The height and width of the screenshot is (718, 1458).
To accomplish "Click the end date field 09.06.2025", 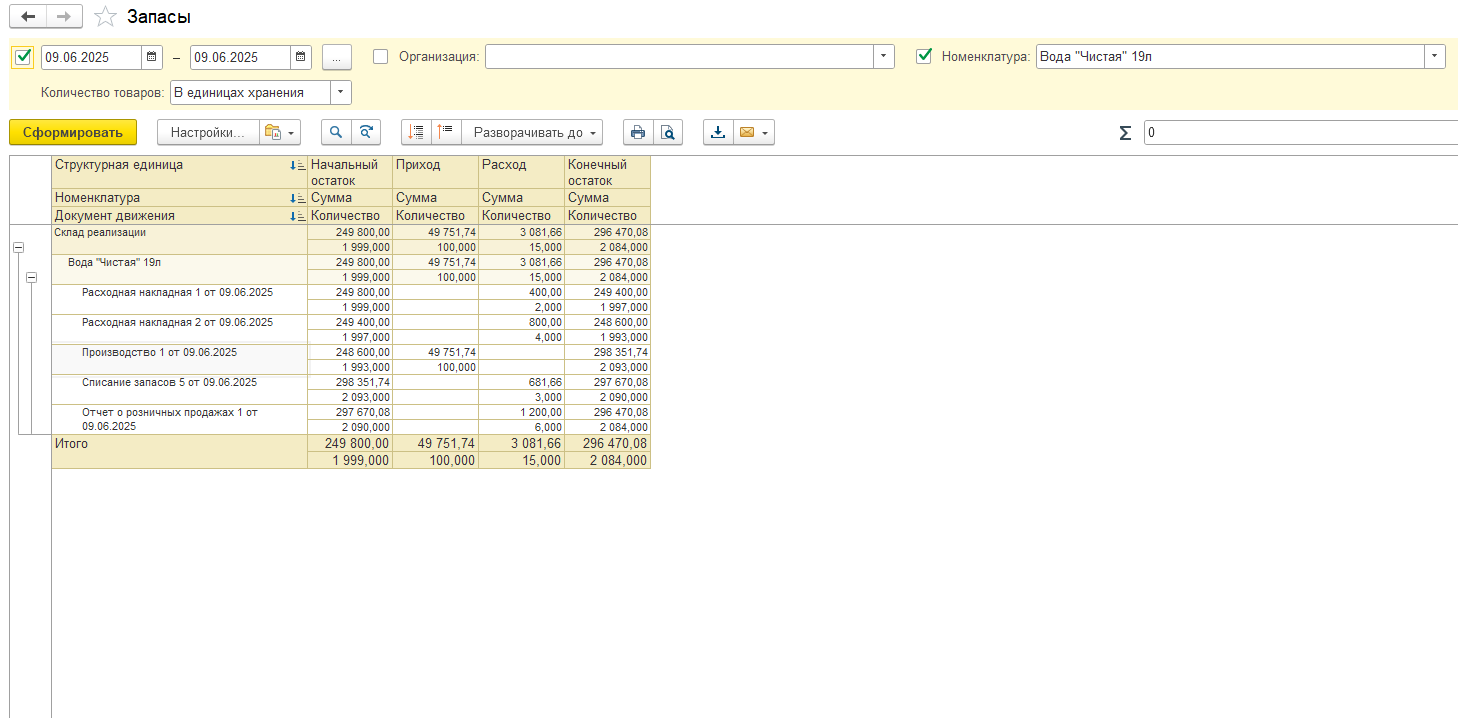I will 240,57.
